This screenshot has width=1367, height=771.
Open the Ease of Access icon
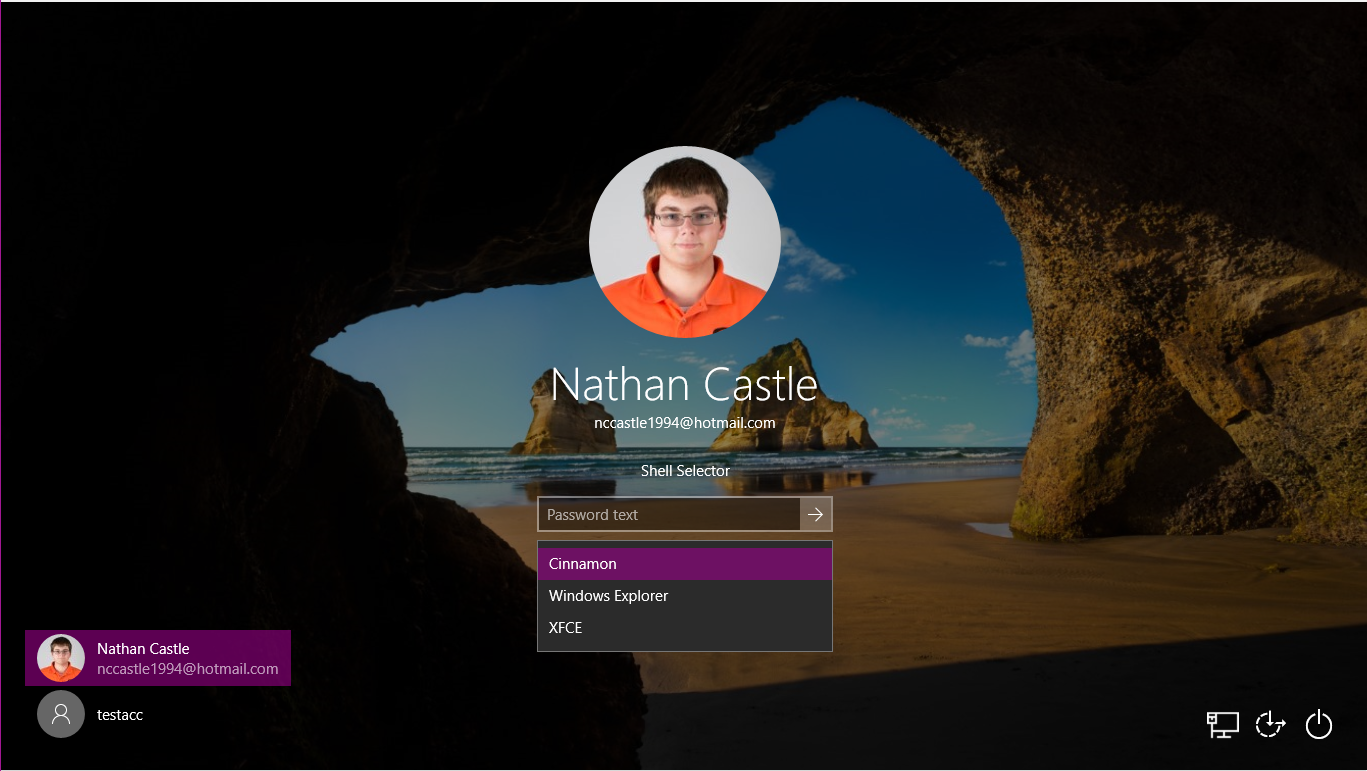(x=1270, y=724)
